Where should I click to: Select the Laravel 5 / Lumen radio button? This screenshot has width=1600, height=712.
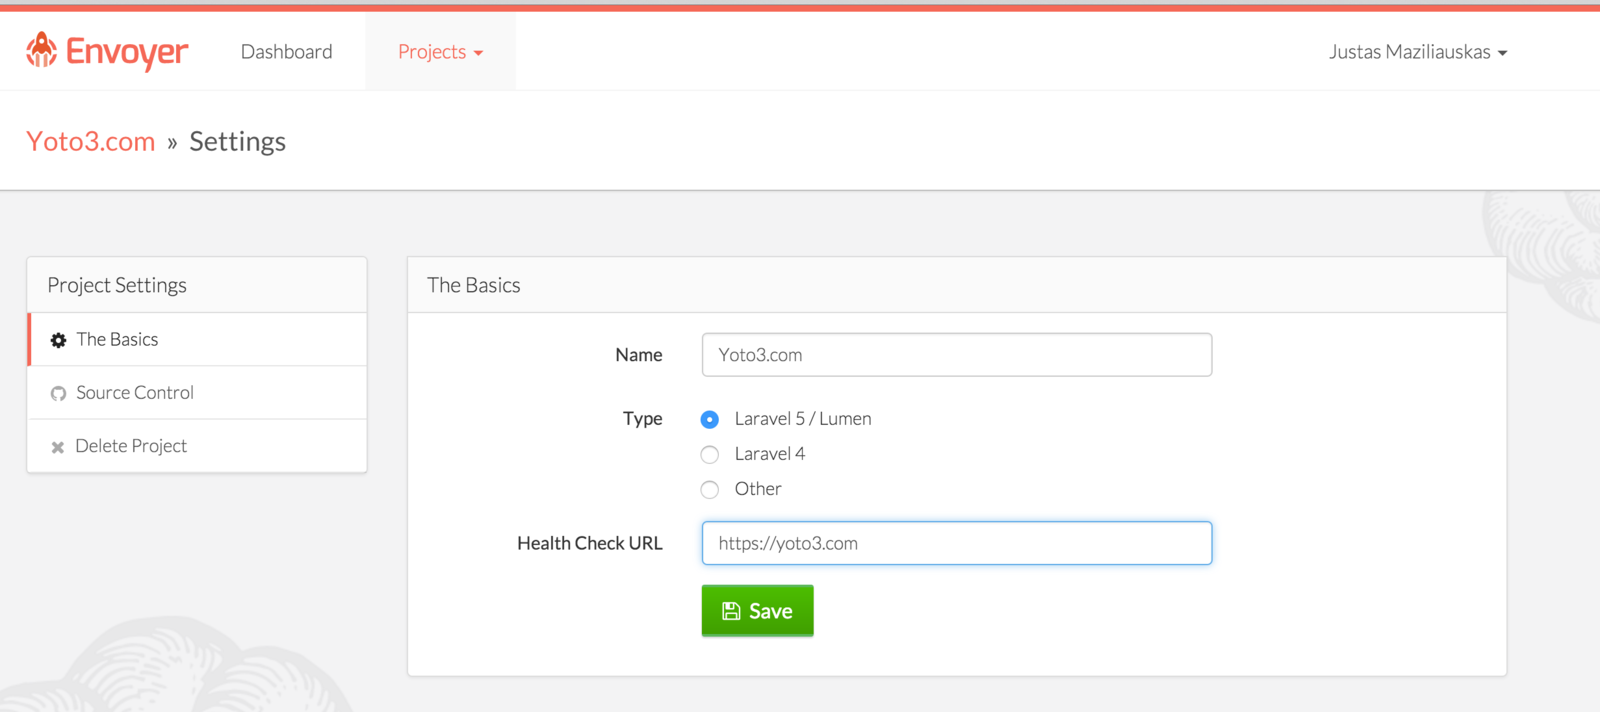(710, 419)
